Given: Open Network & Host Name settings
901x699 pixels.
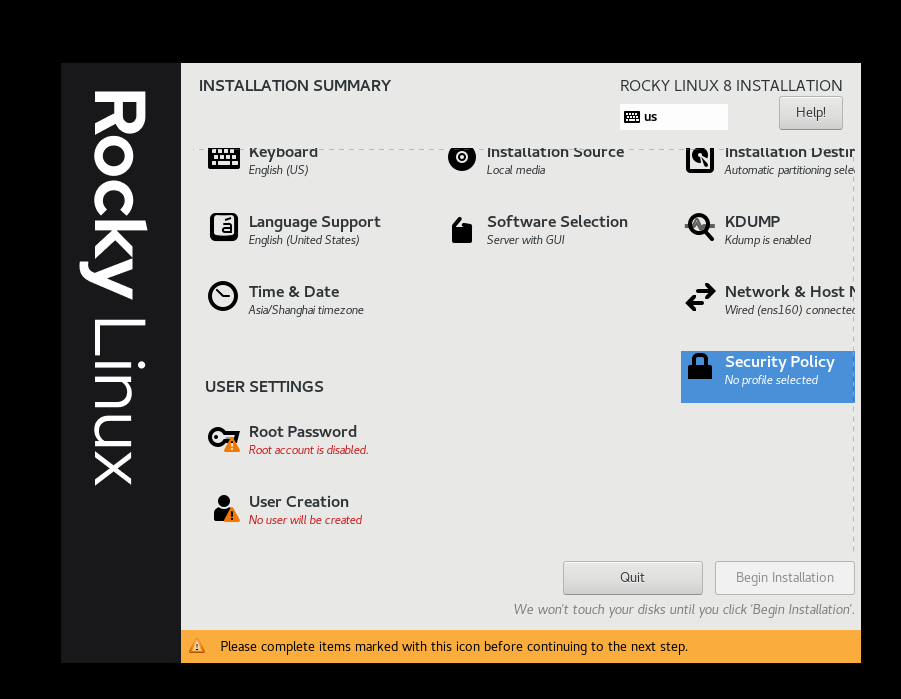Looking at the screenshot, I should click(790, 292).
